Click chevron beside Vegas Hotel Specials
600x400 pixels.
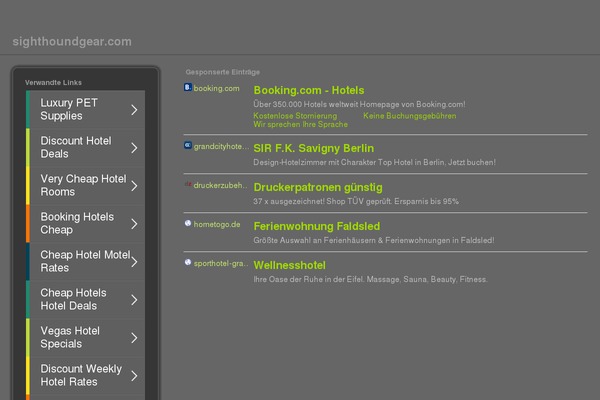[134, 338]
